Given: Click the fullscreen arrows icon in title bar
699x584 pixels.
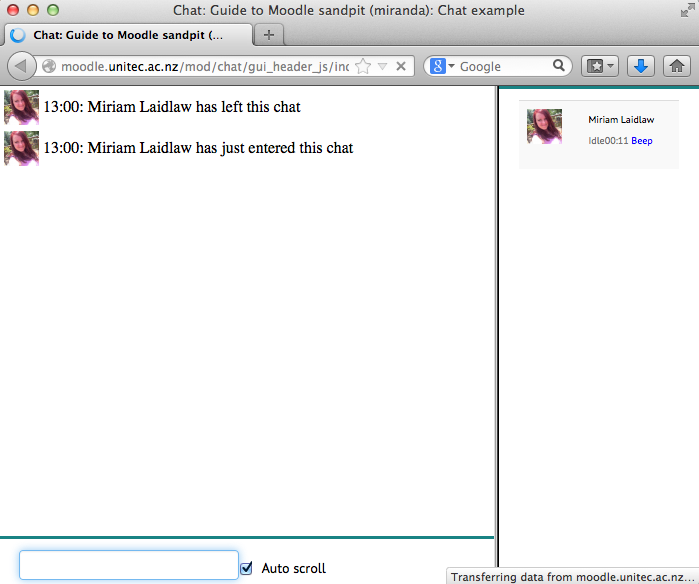Looking at the screenshot, I should 687,10.
